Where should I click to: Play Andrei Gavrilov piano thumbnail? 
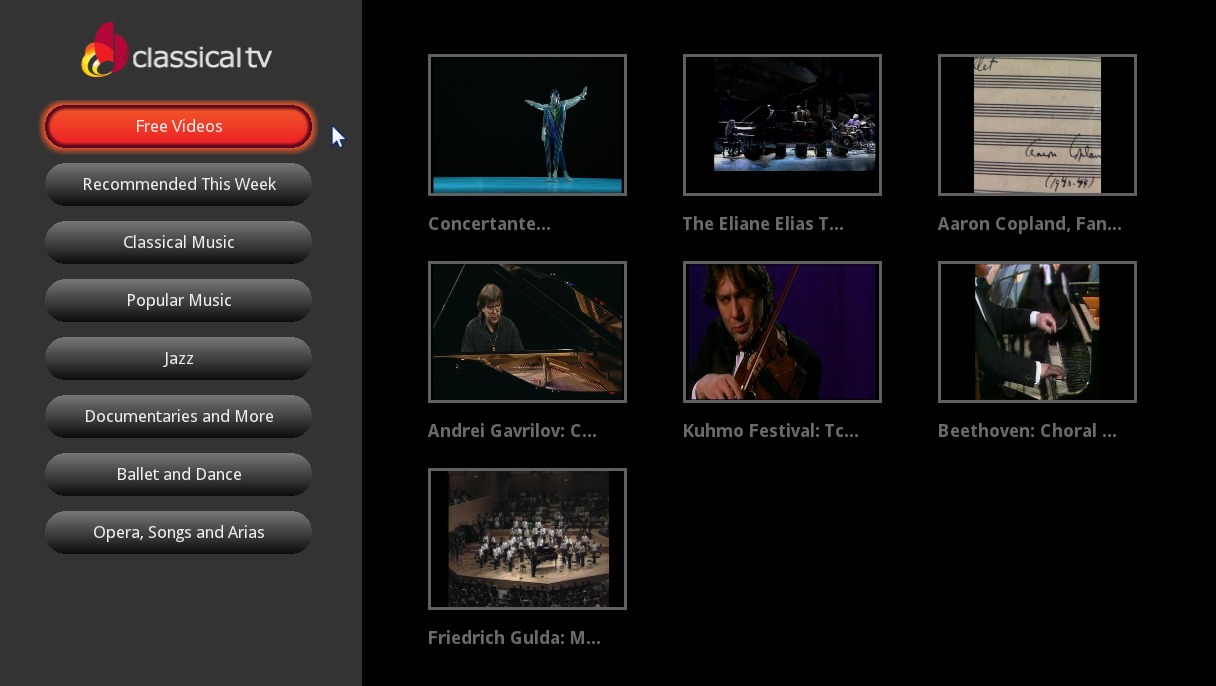pos(527,332)
